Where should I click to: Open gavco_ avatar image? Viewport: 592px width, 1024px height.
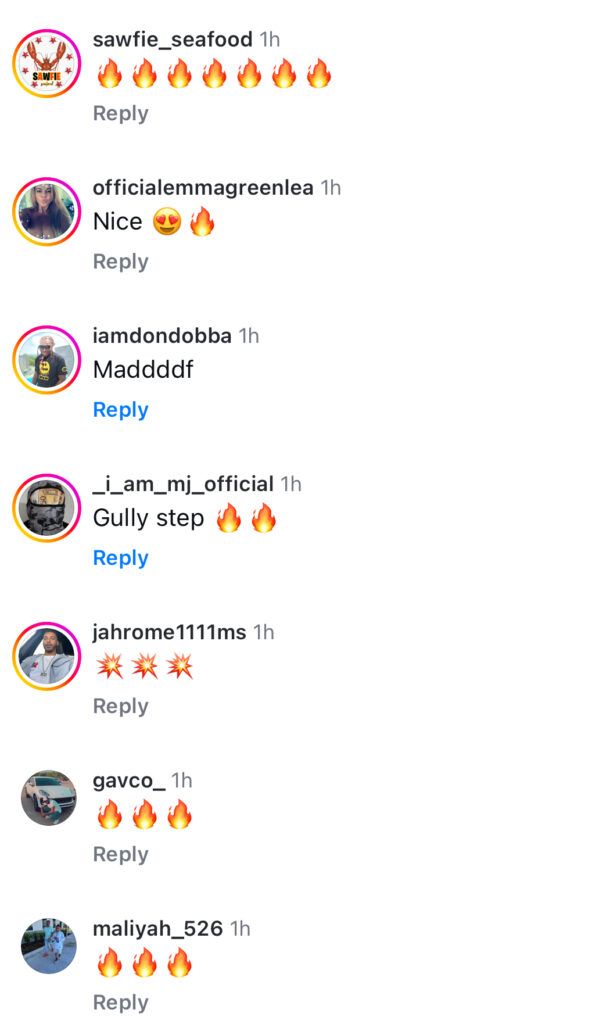click(48, 798)
